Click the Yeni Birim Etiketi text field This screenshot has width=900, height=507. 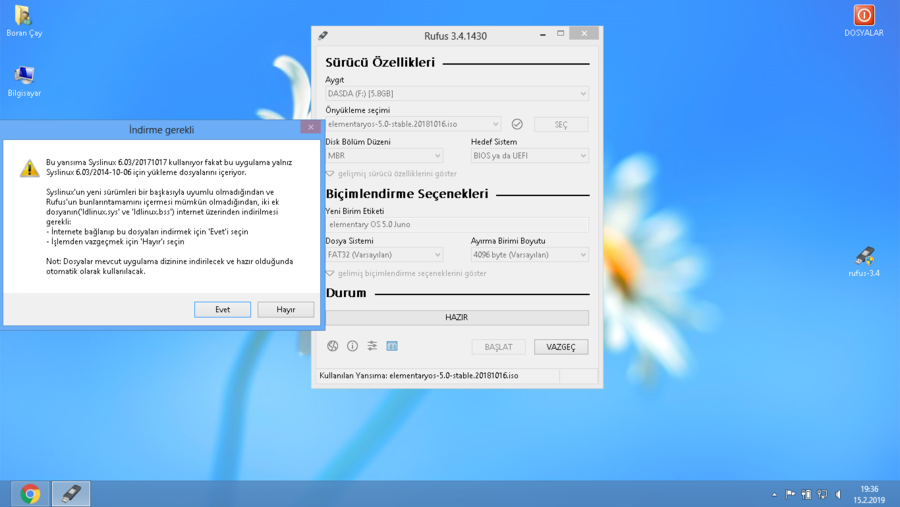tap(457, 225)
